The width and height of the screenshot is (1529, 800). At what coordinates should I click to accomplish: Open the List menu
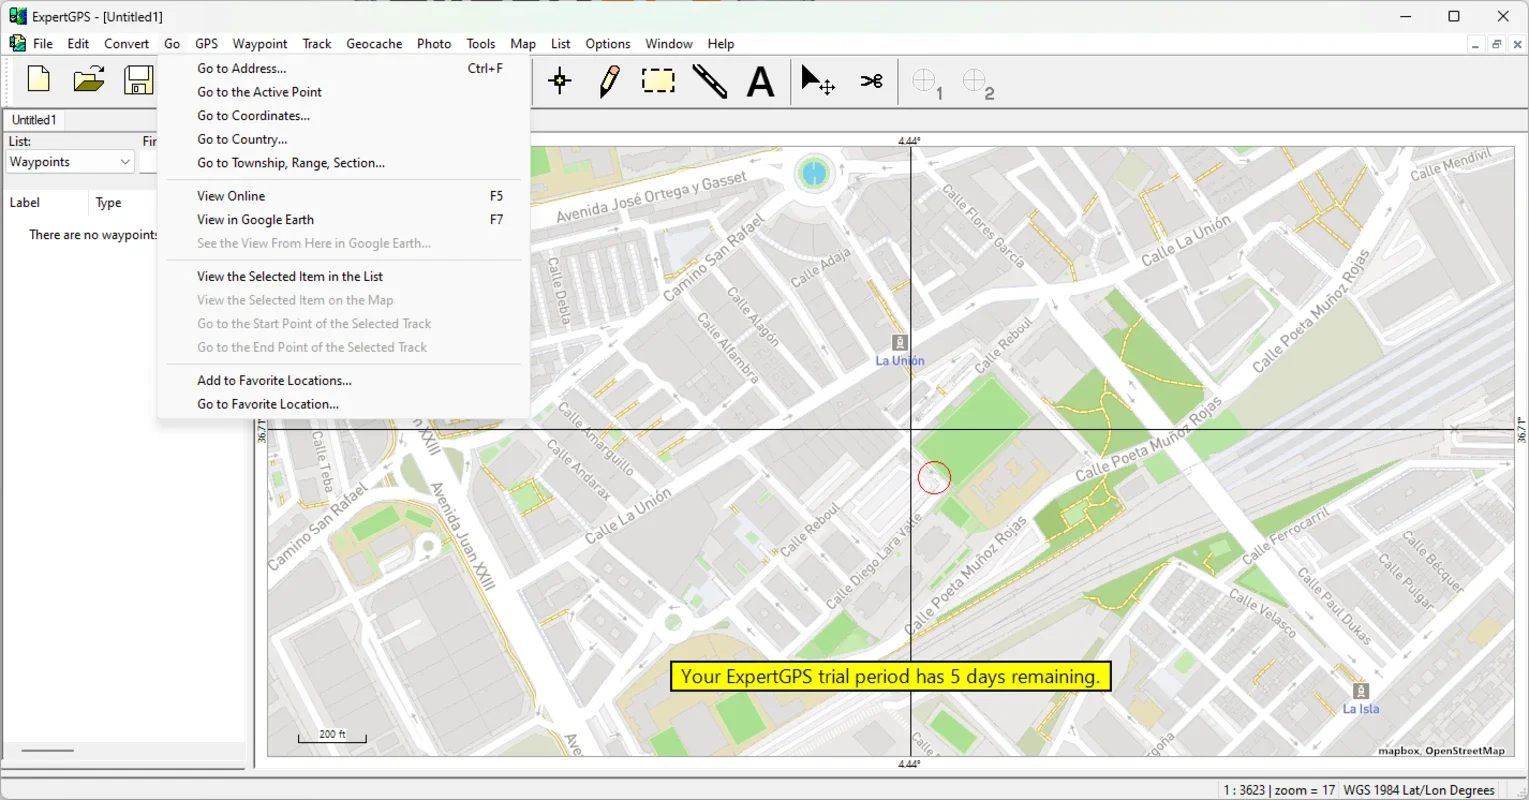tap(561, 44)
